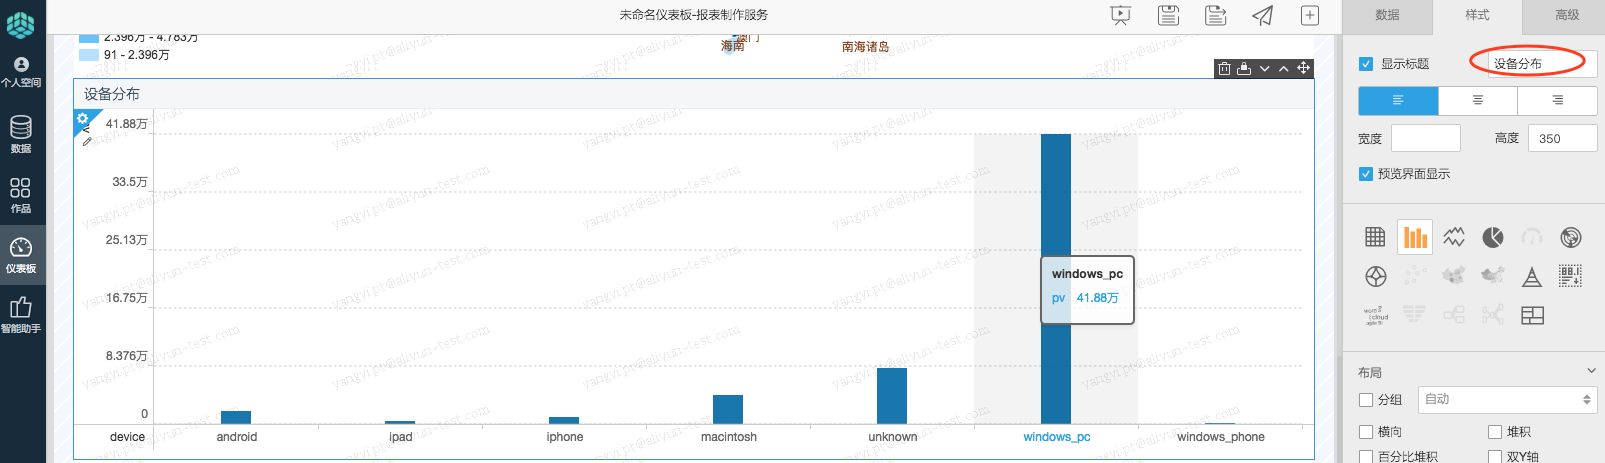Enable the 双Y轴 dual Y-axis checkbox

click(1495, 457)
